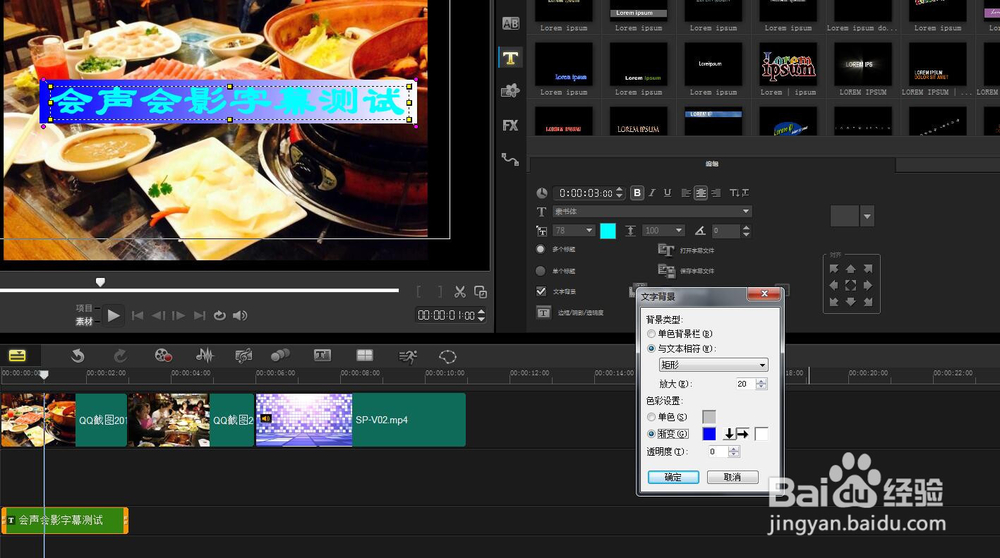Toggle Repeat playback
Screen dimensions: 1000x558
219,315
